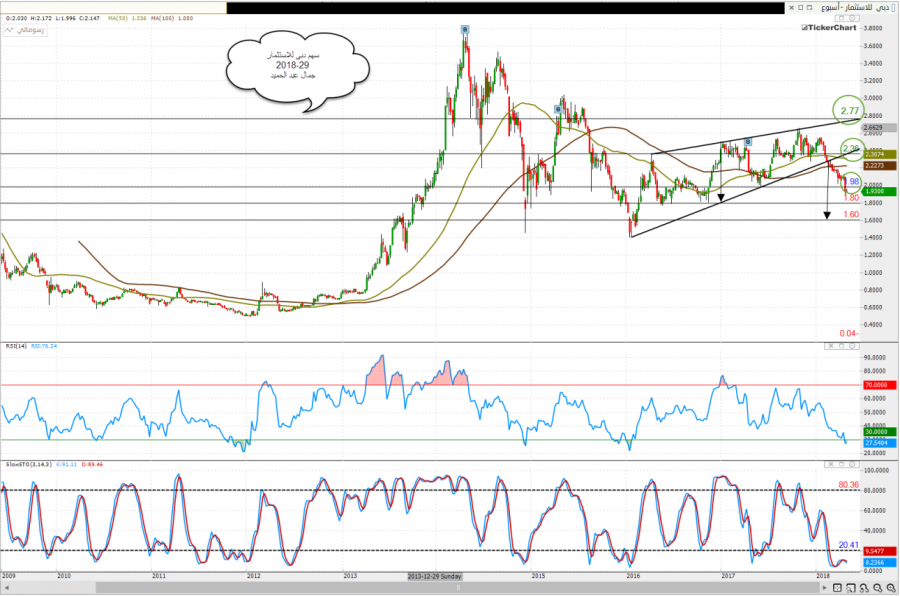The height and width of the screenshot is (596, 900).
Task: Click the olive 2.3074 MA price tag
Action: point(879,154)
